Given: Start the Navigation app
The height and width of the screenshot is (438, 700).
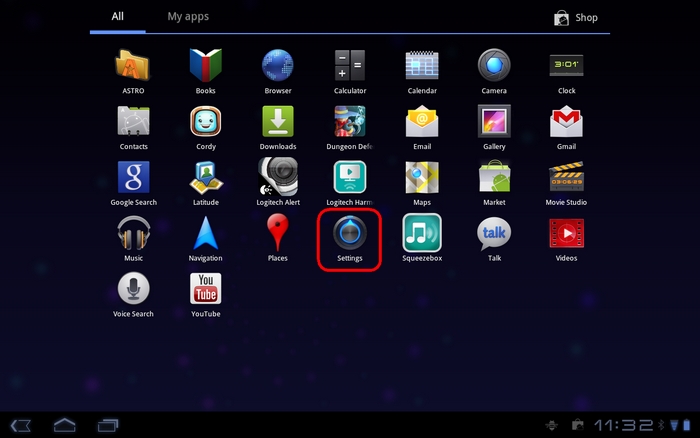Looking at the screenshot, I should pyautogui.click(x=205, y=239).
